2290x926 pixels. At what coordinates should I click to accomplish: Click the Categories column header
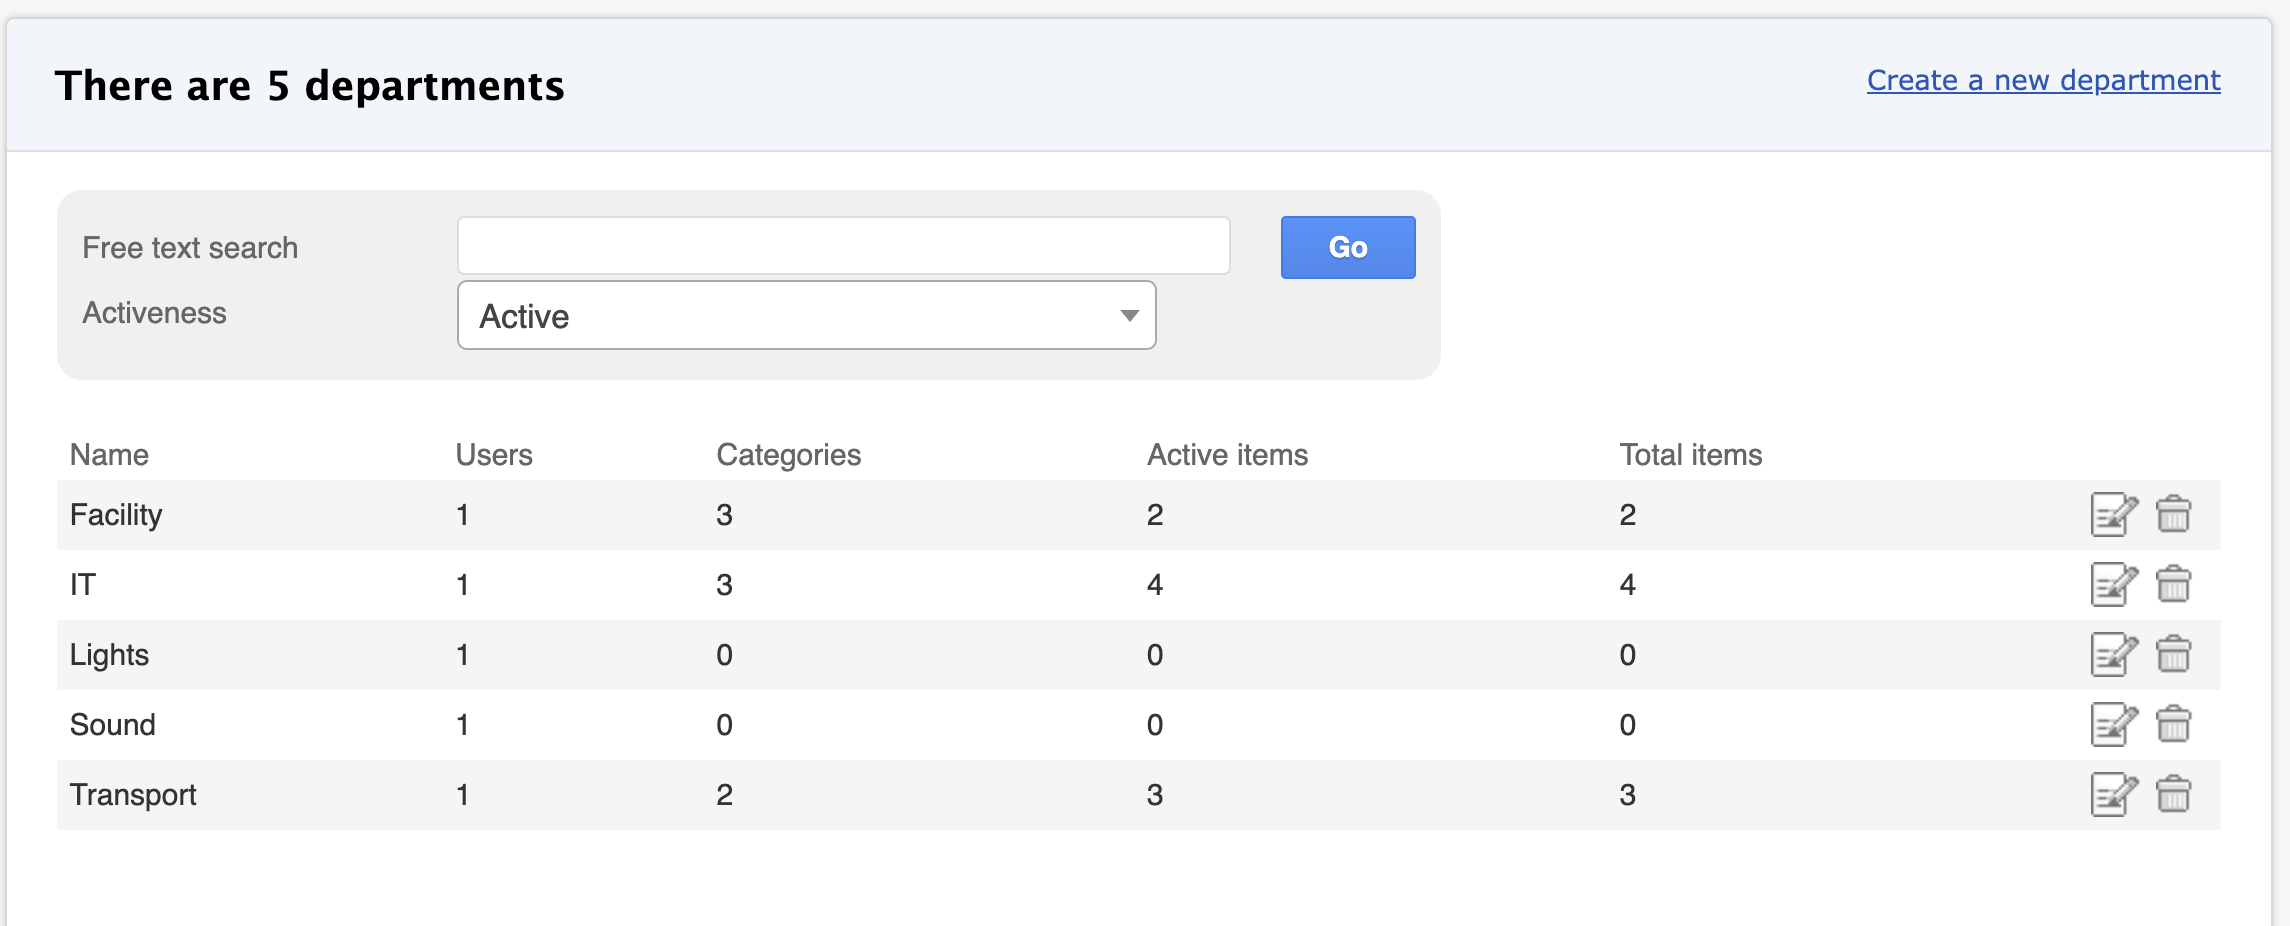[788, 455]
